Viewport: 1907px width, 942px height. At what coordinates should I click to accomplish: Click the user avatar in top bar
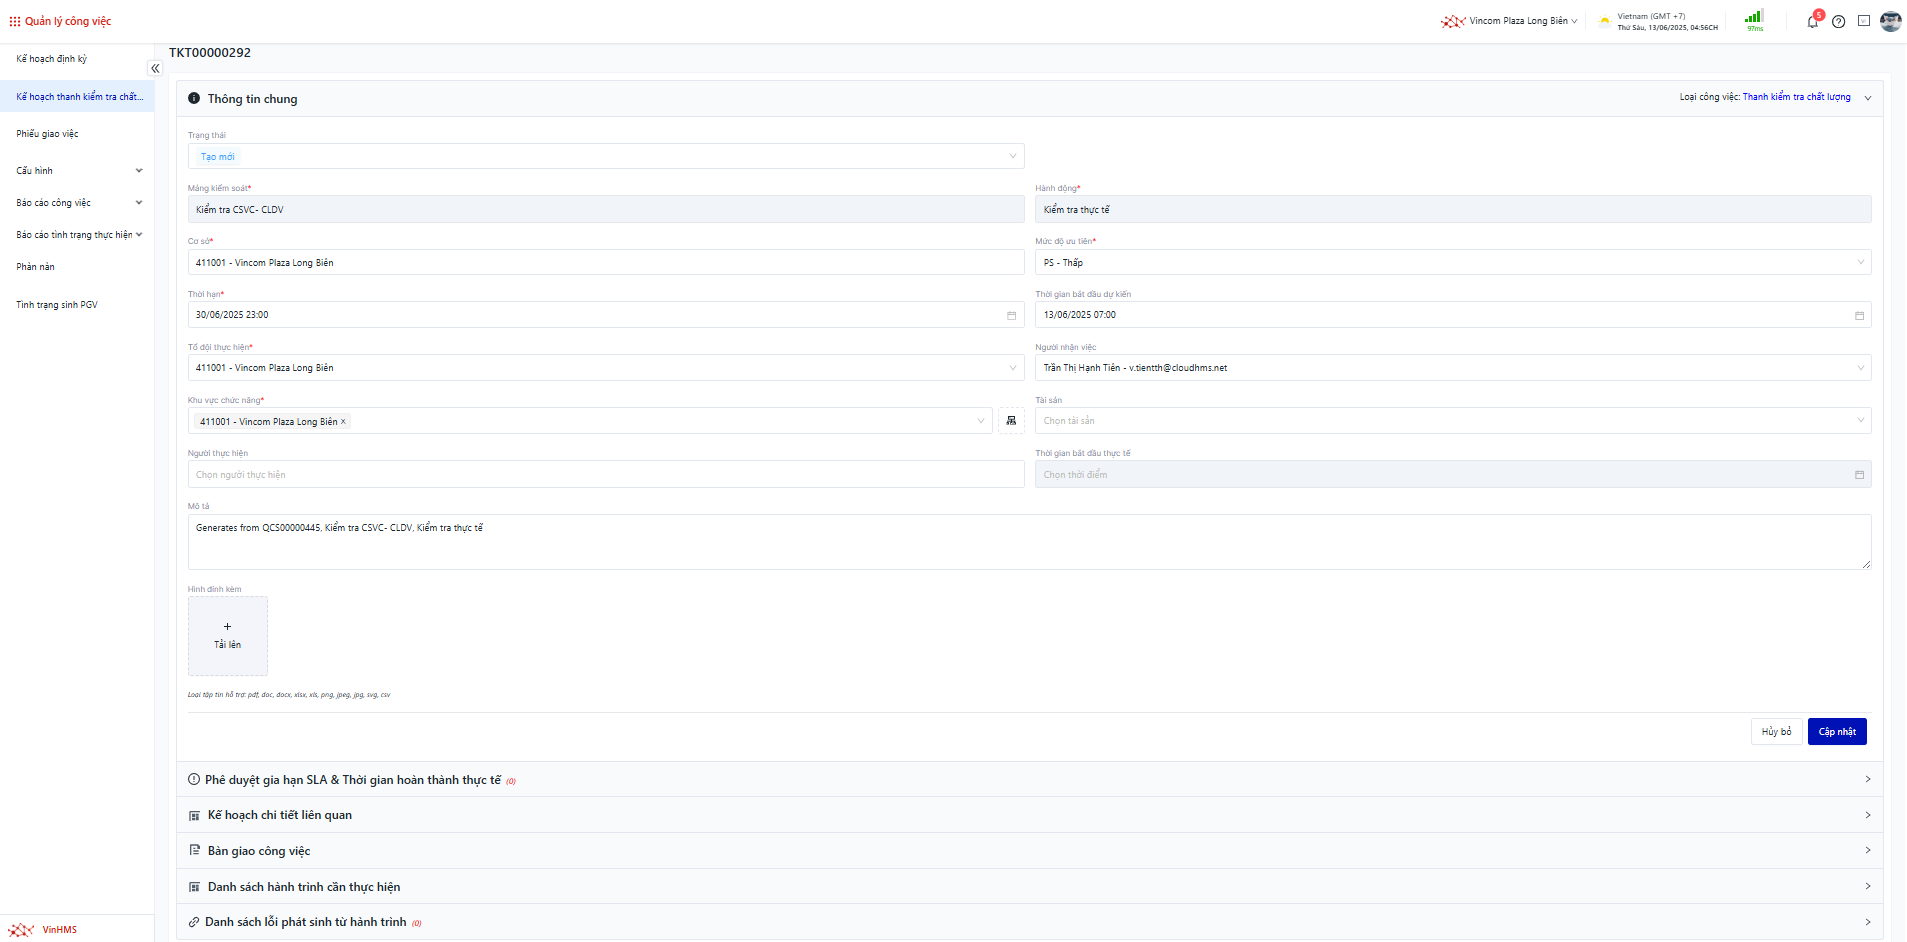[1890, 21]
